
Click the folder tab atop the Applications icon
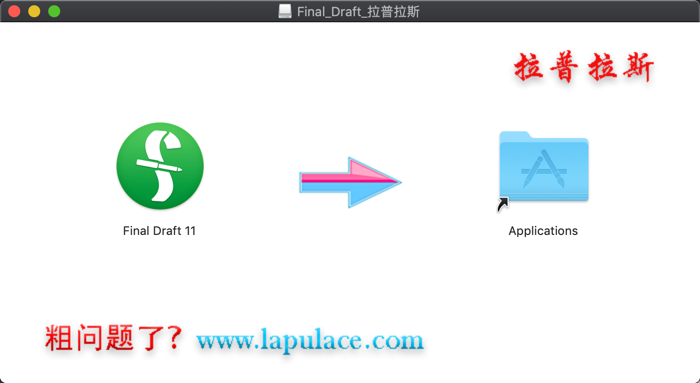click(515, 135)
